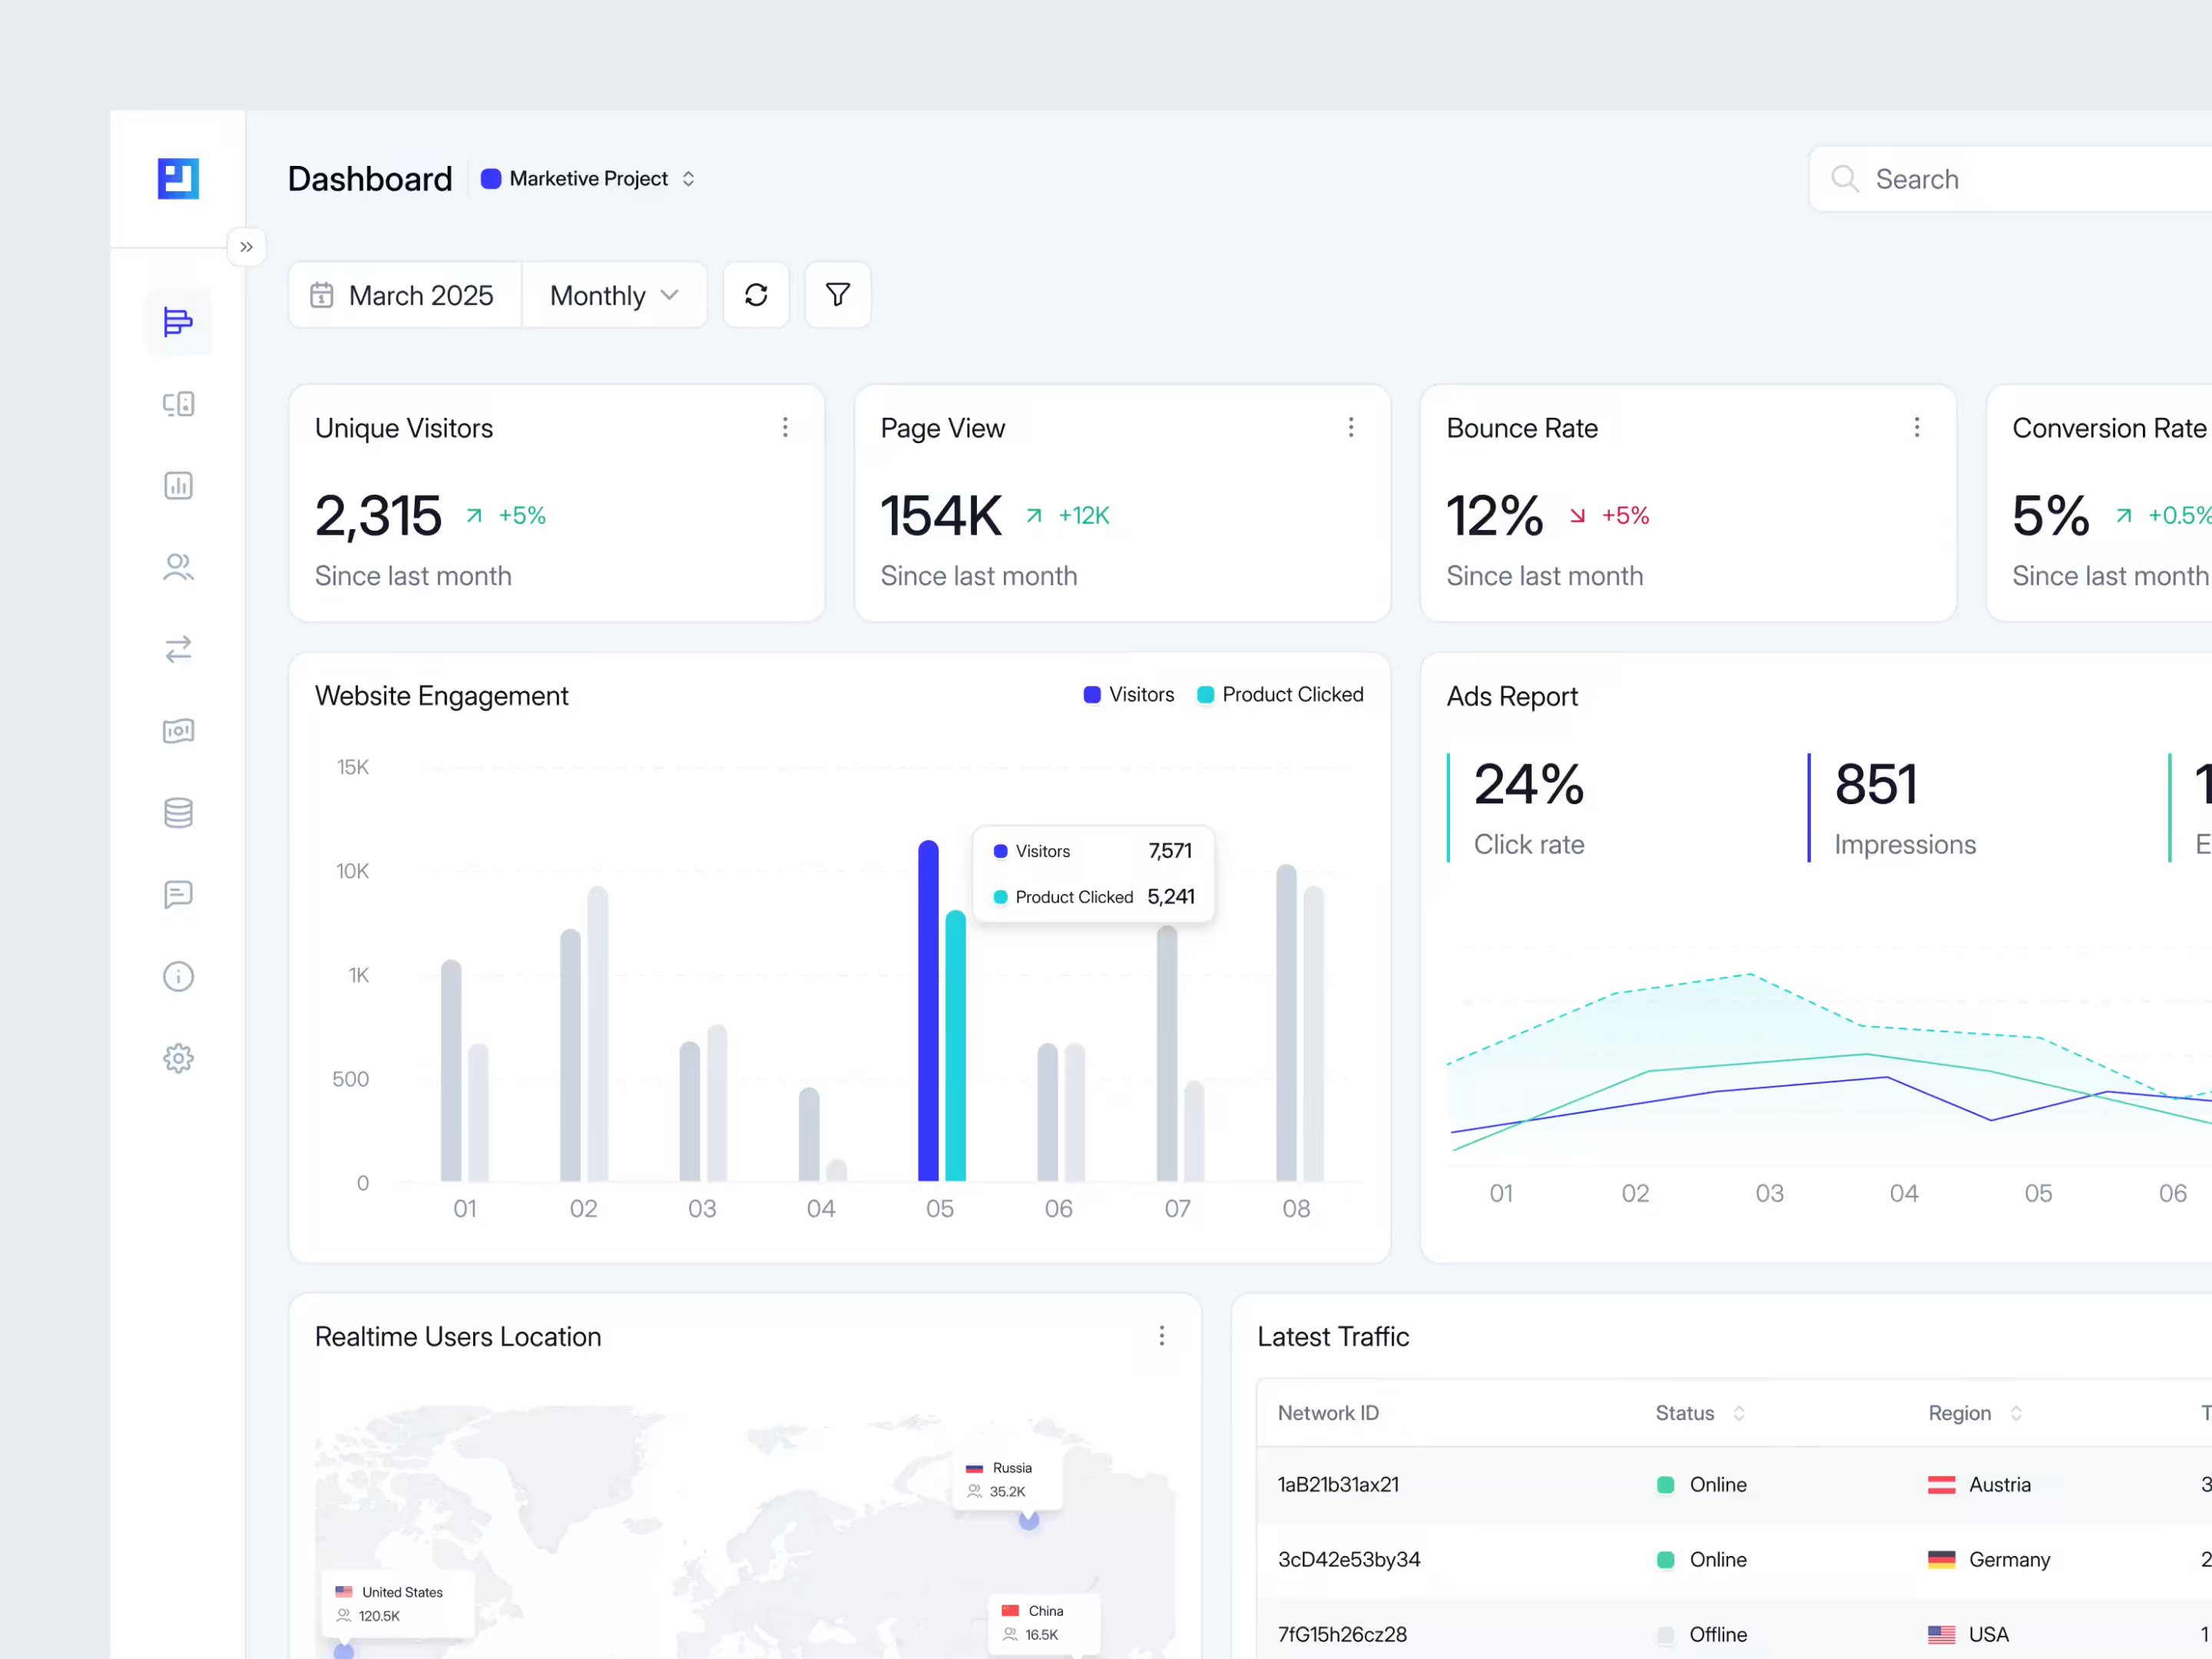Viewport: 2212px width, 1659px height.
Task: Open the messages chat sidebar icon
Action: (178, 895)
